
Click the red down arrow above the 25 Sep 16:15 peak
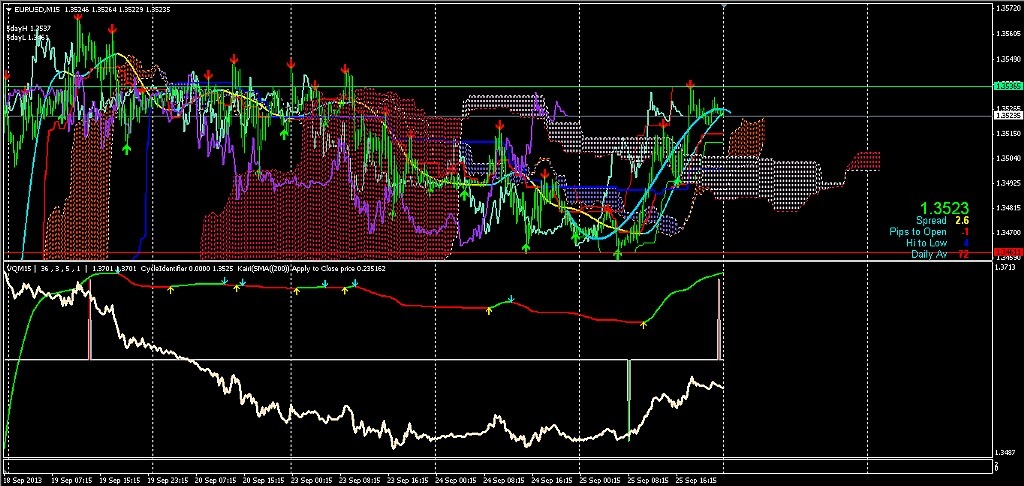coord(690,84)
